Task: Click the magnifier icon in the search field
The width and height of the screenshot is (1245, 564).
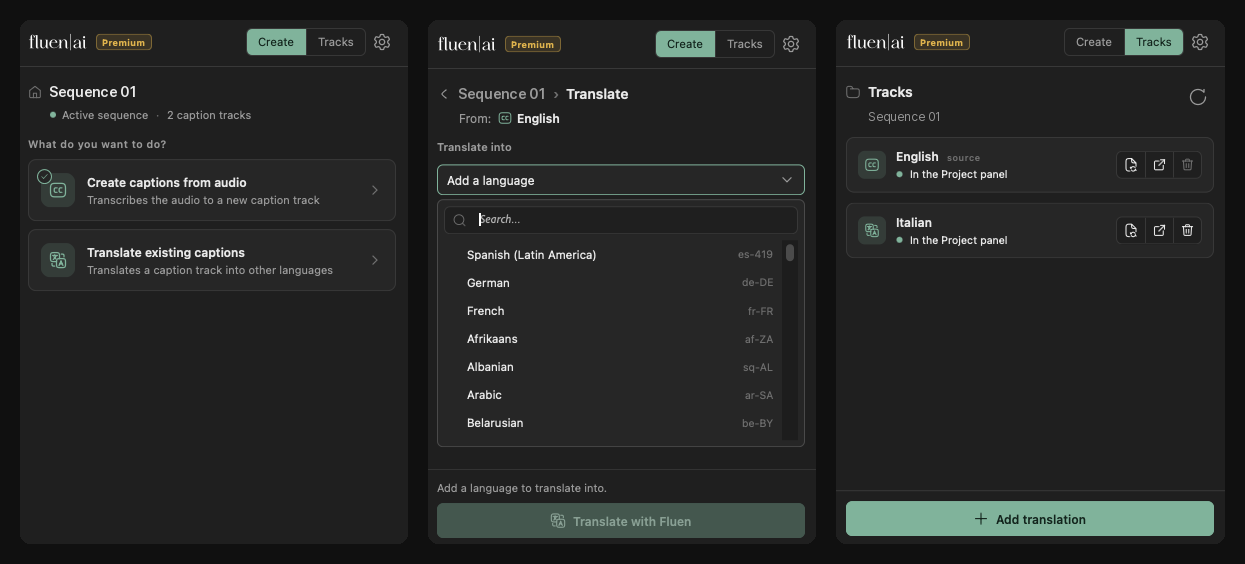Action: coord(460,220)
